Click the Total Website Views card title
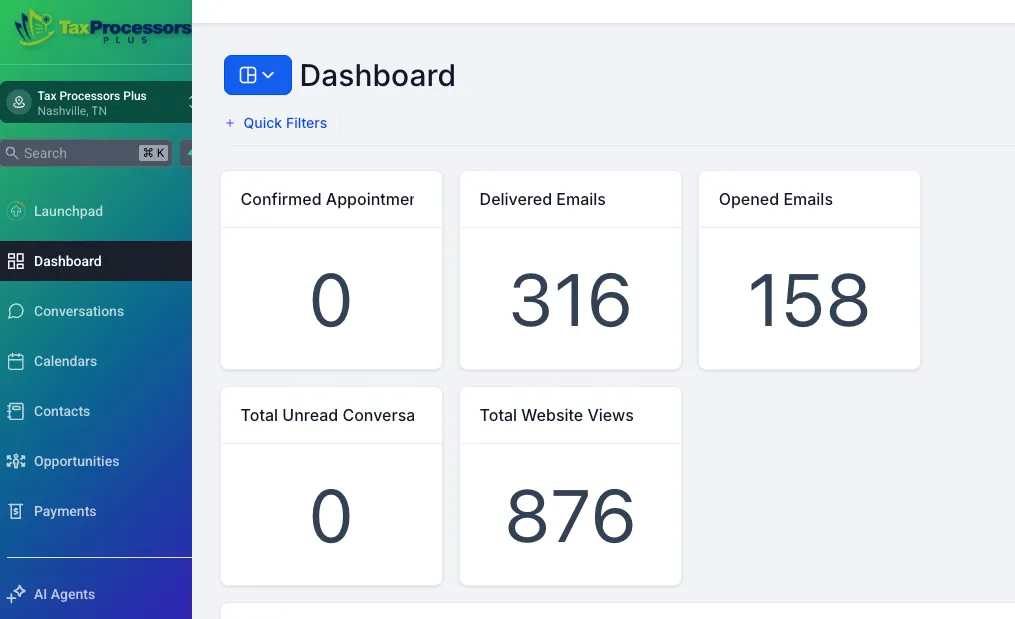The height and width of the screenshot is (619, 1015). pyautogui.click(x=557, y=415)
